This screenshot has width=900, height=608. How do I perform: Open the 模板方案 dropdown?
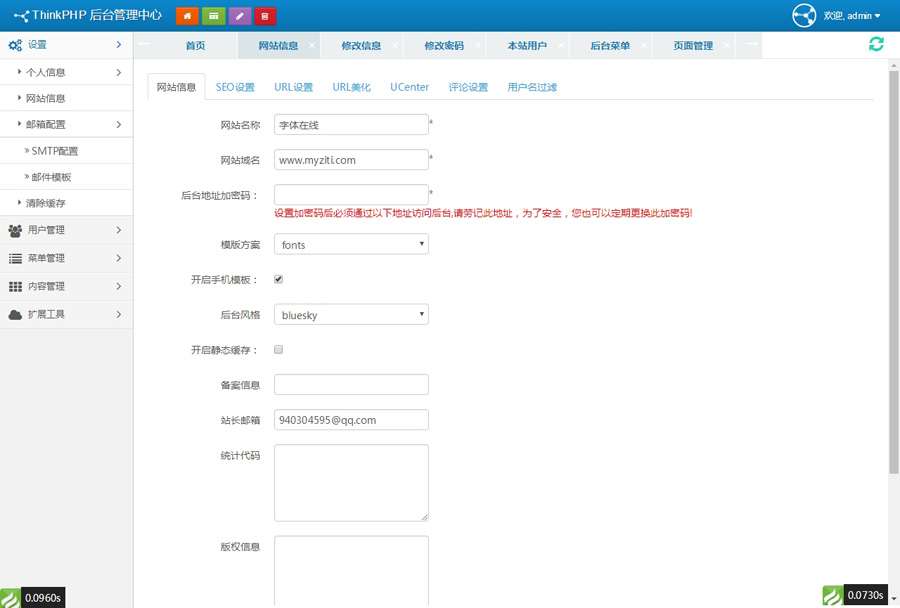[351, 244]
